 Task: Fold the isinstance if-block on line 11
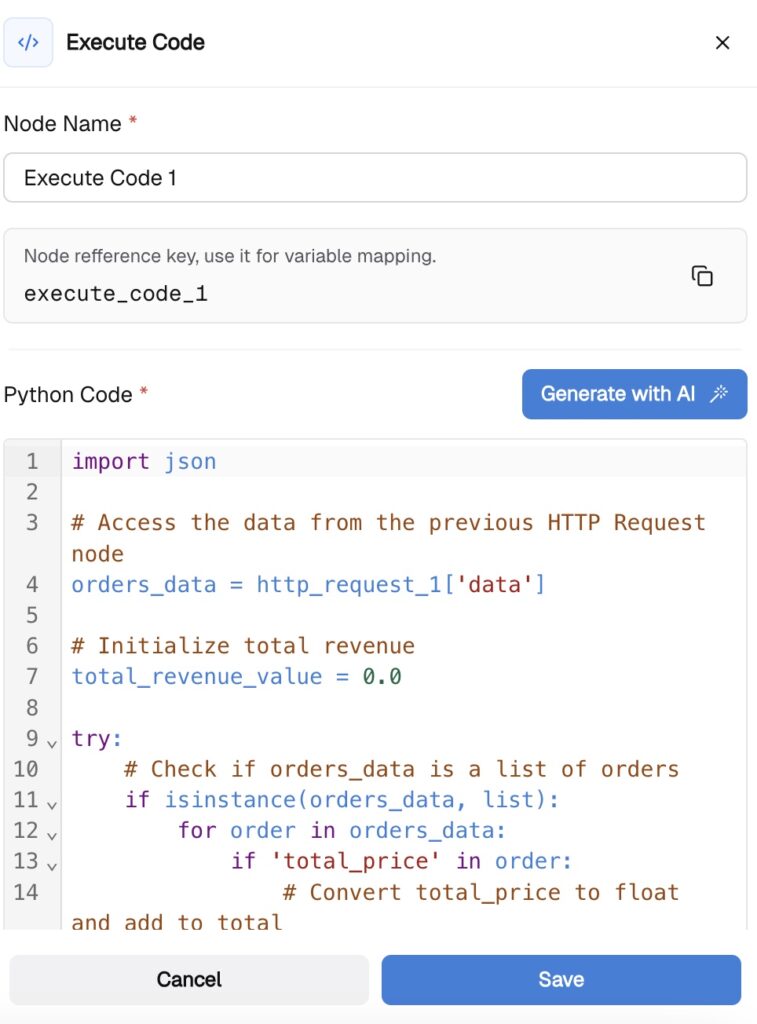tap(51, 802)
